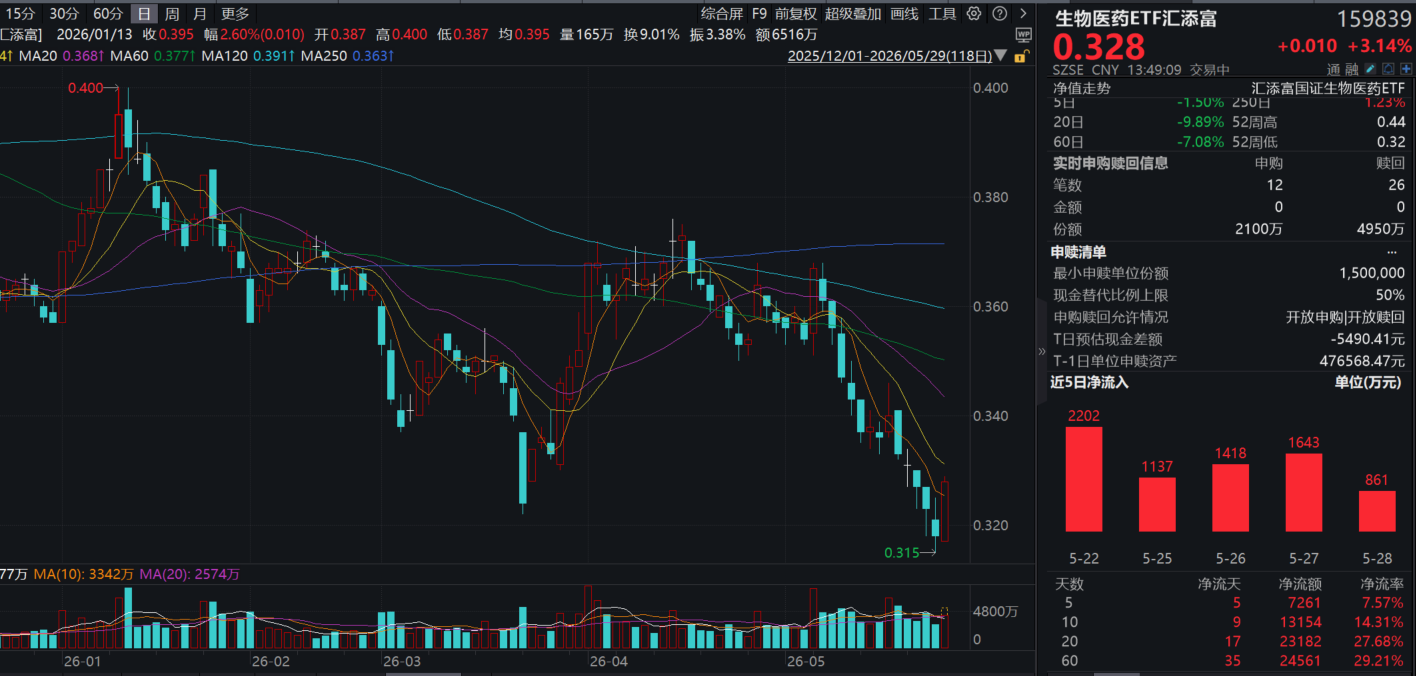This screenshot has height=676, width=1416.
Task: Toggle 前复权 price adjustment
Action: coord(796,14)
